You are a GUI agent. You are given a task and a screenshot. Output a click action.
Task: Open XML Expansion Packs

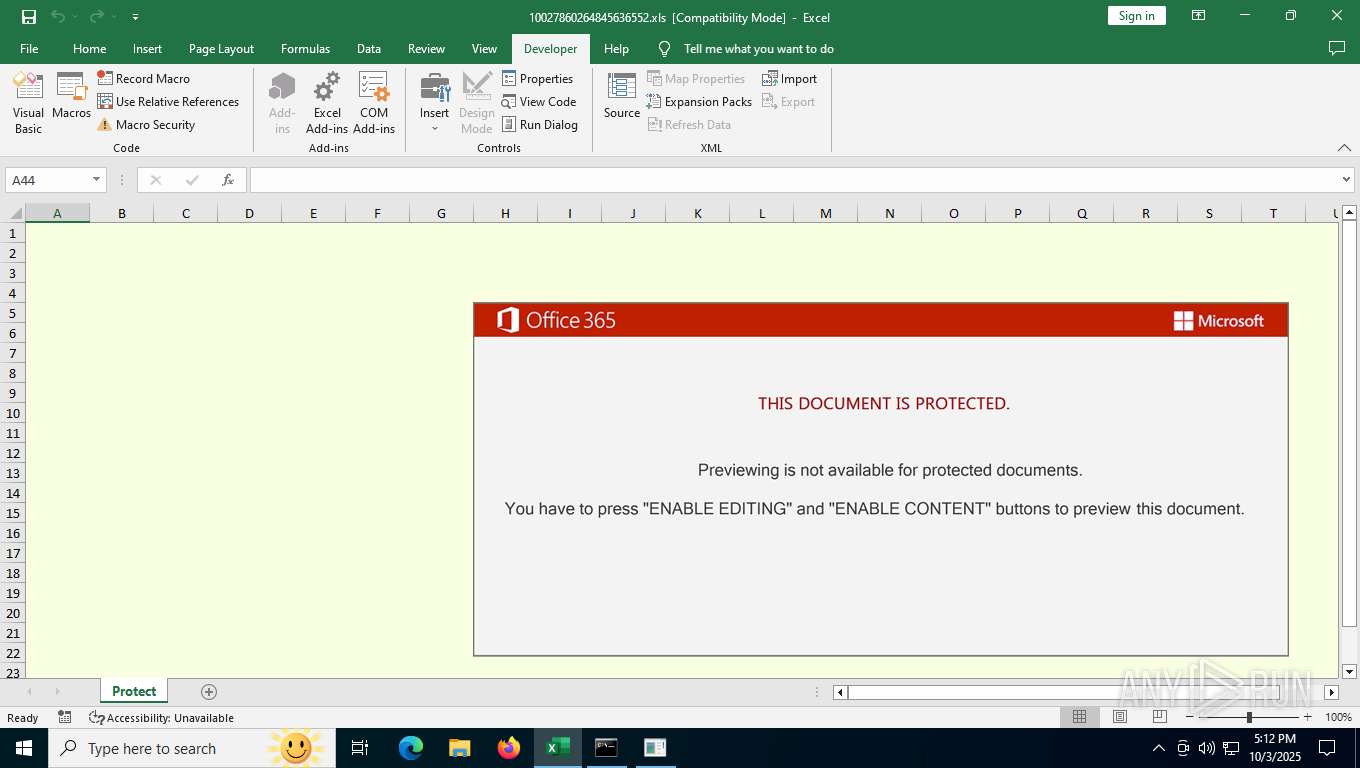pos(699,101)
